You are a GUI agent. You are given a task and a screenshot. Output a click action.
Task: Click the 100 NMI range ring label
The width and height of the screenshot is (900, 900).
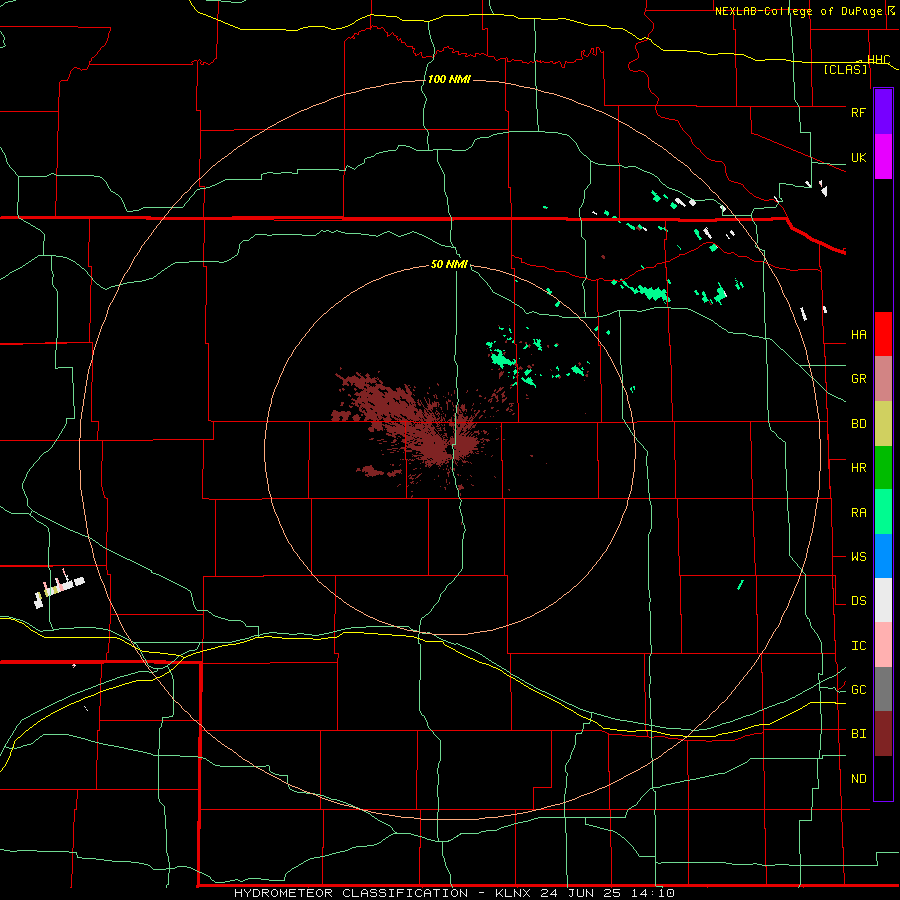click(x=449, y=79)
